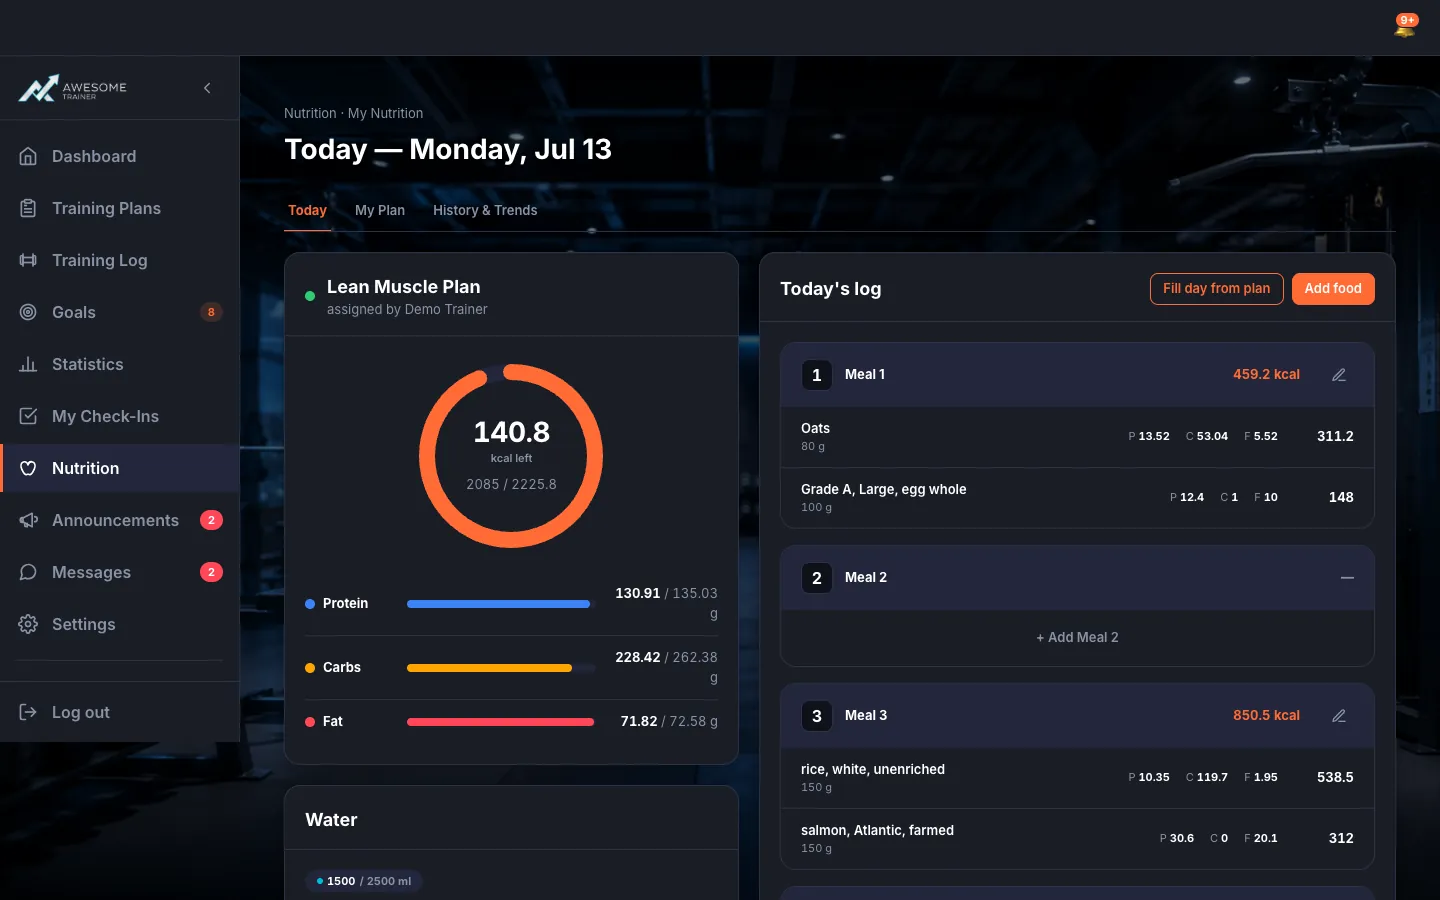1440x900 pixels.
Task: Click the 459.2 kcal Meal 1 total
Action: coord(1266,374)
